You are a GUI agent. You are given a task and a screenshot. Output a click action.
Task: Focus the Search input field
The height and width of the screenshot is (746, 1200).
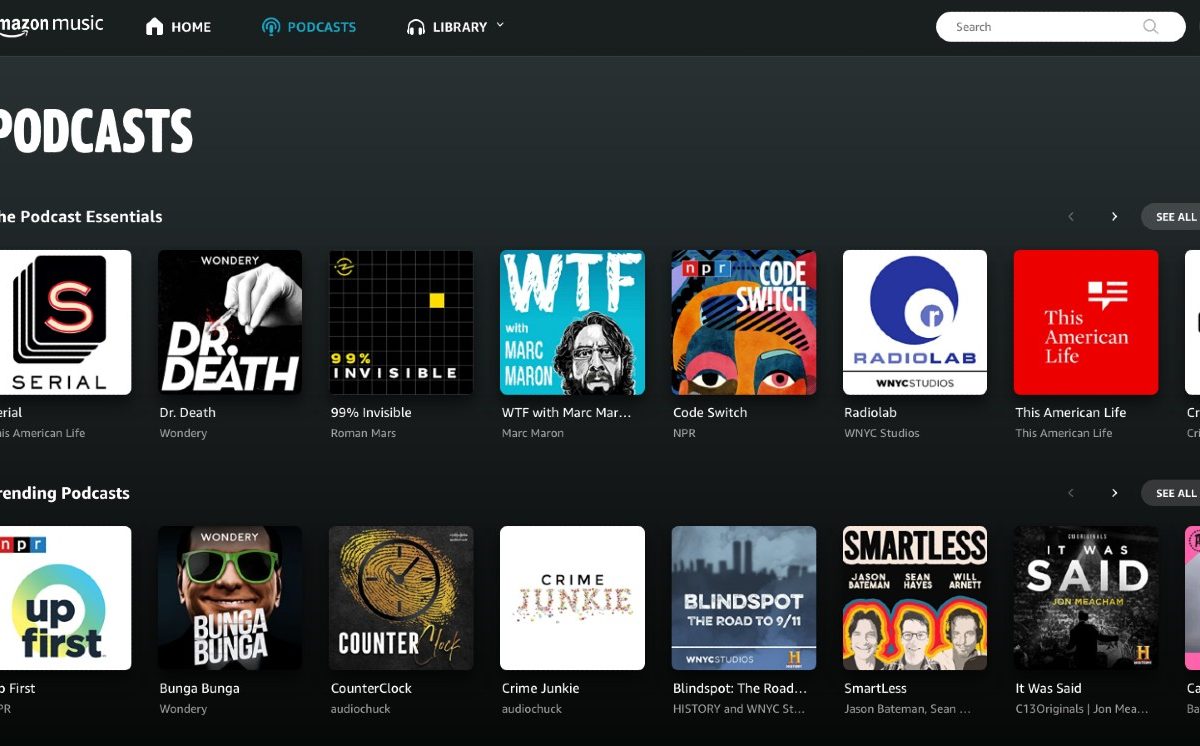coord(1040,27)
